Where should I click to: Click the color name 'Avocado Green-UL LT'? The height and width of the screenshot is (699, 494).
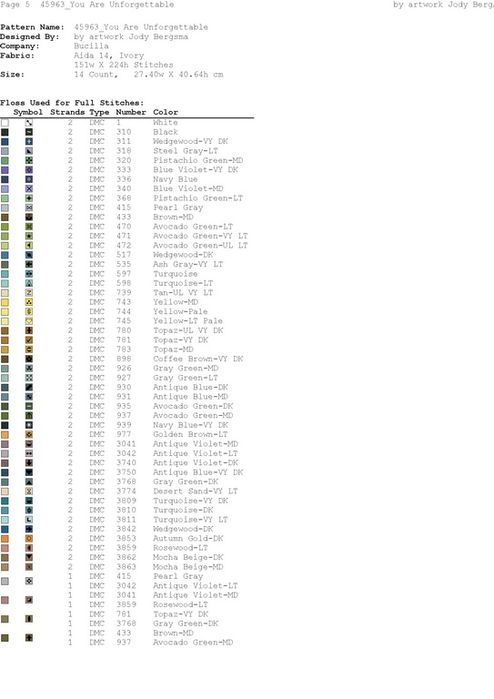[x=201, y=245]
